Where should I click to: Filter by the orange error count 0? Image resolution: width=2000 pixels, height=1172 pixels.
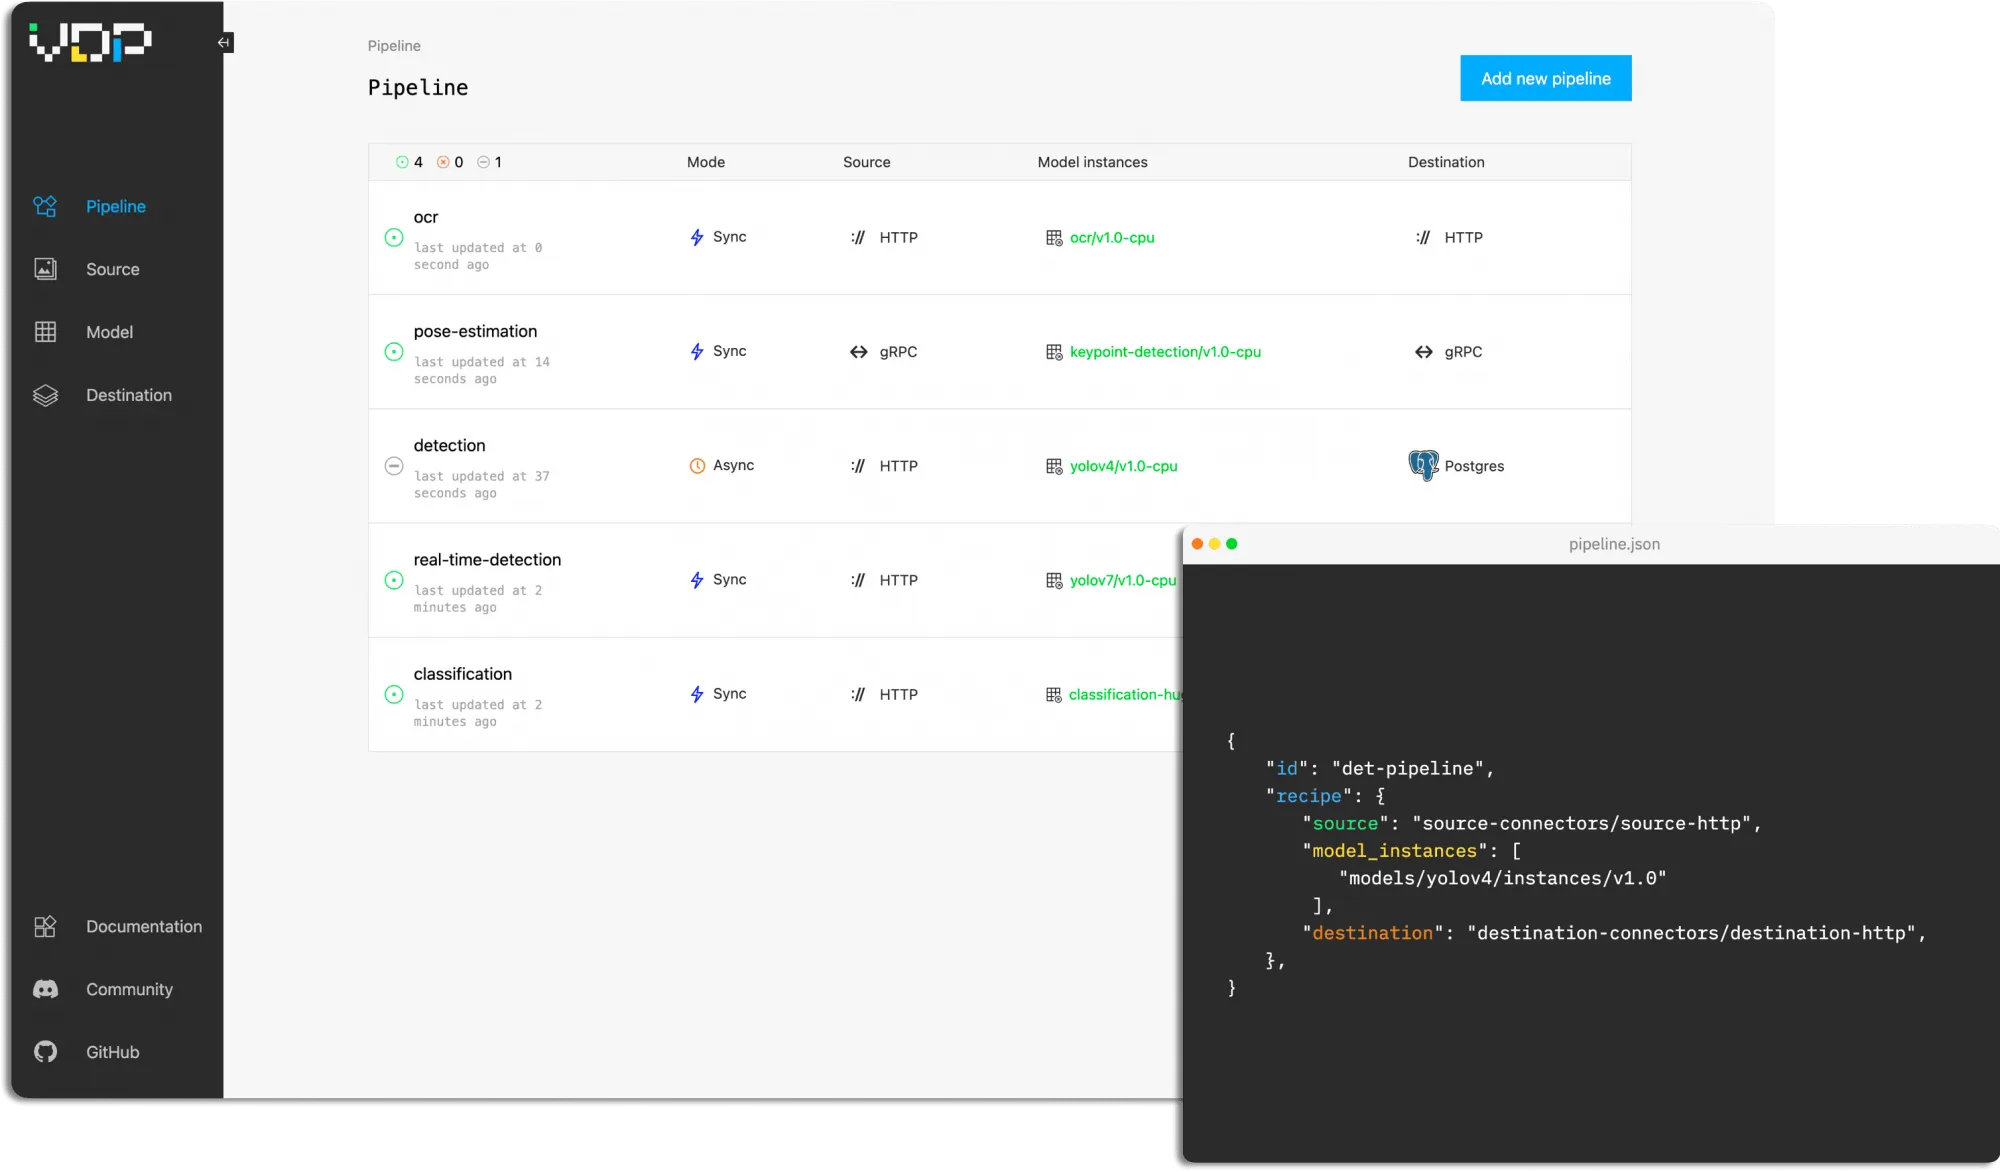click(450, 162)
